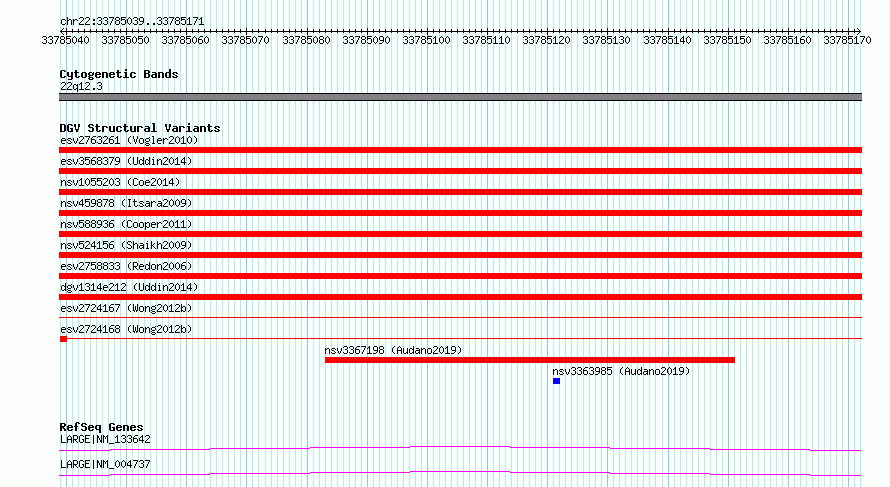890x487 pixels.
Task: Select the 22q12.3 band label
Action: coord(81,86)
